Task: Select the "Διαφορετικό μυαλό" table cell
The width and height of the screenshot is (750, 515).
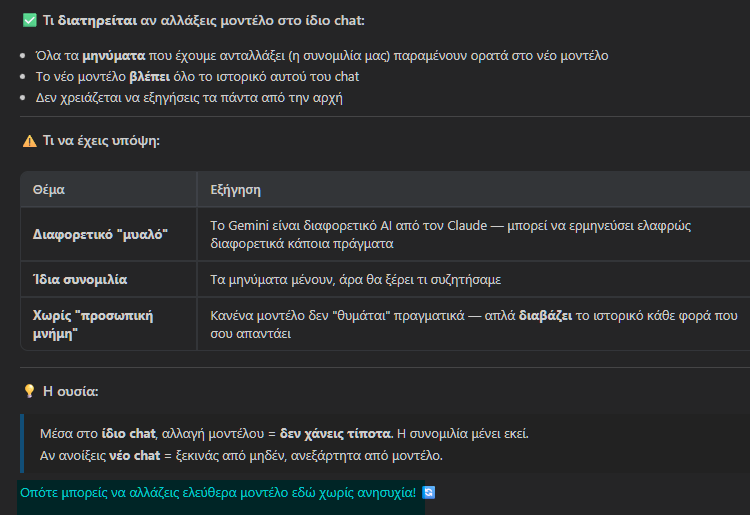Action: point(100,233)
